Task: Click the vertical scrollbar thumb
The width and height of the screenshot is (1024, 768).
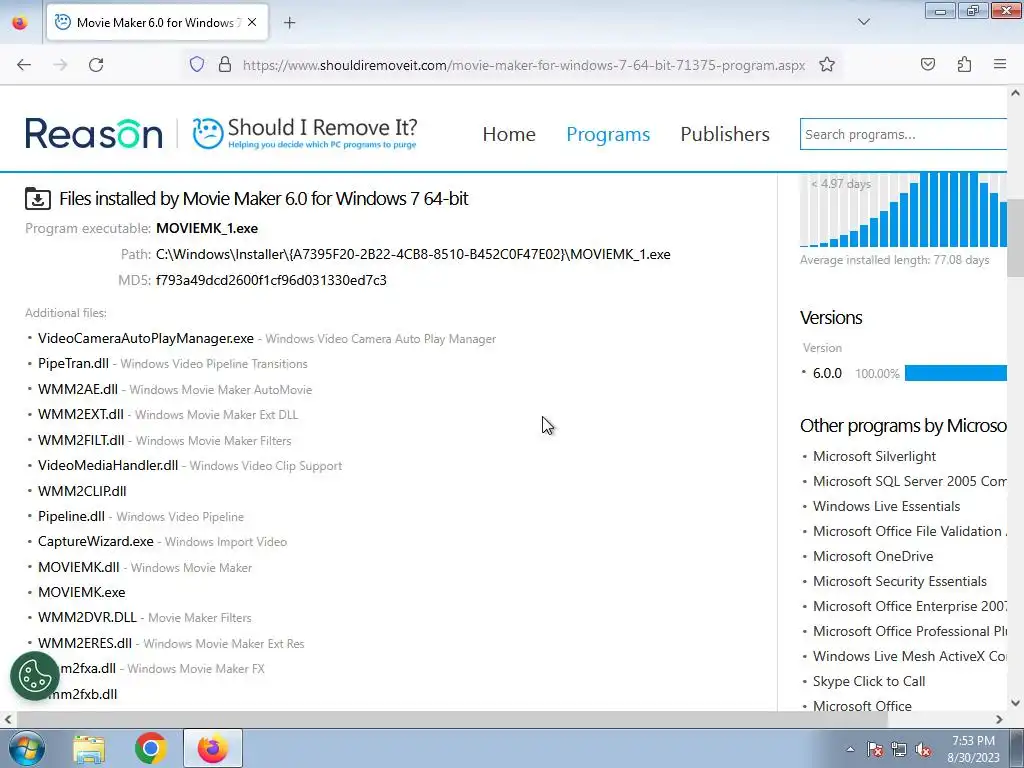Action: click(x=1016, y=238)
